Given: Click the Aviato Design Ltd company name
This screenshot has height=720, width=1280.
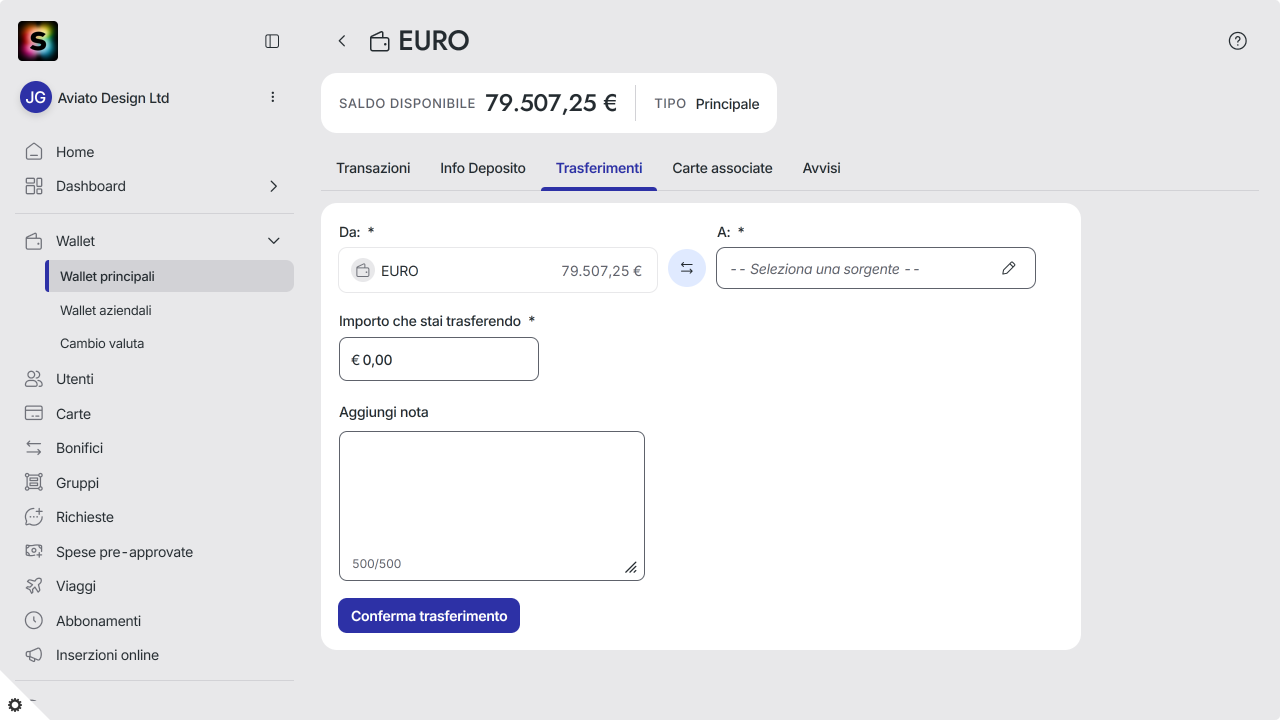Looking at the screenshot, I should pos(114,98).
